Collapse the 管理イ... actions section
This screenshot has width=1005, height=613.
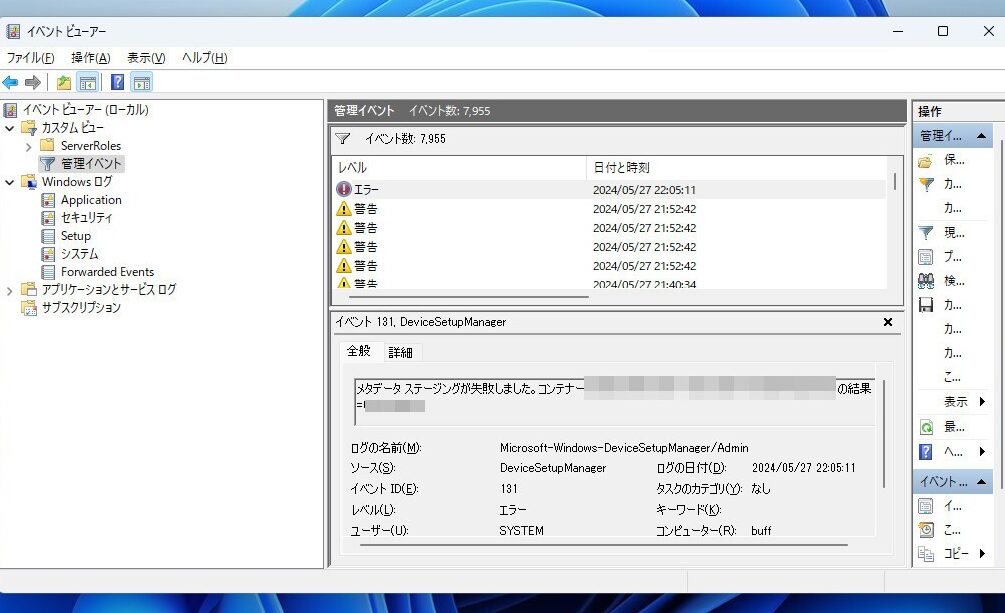981,136
